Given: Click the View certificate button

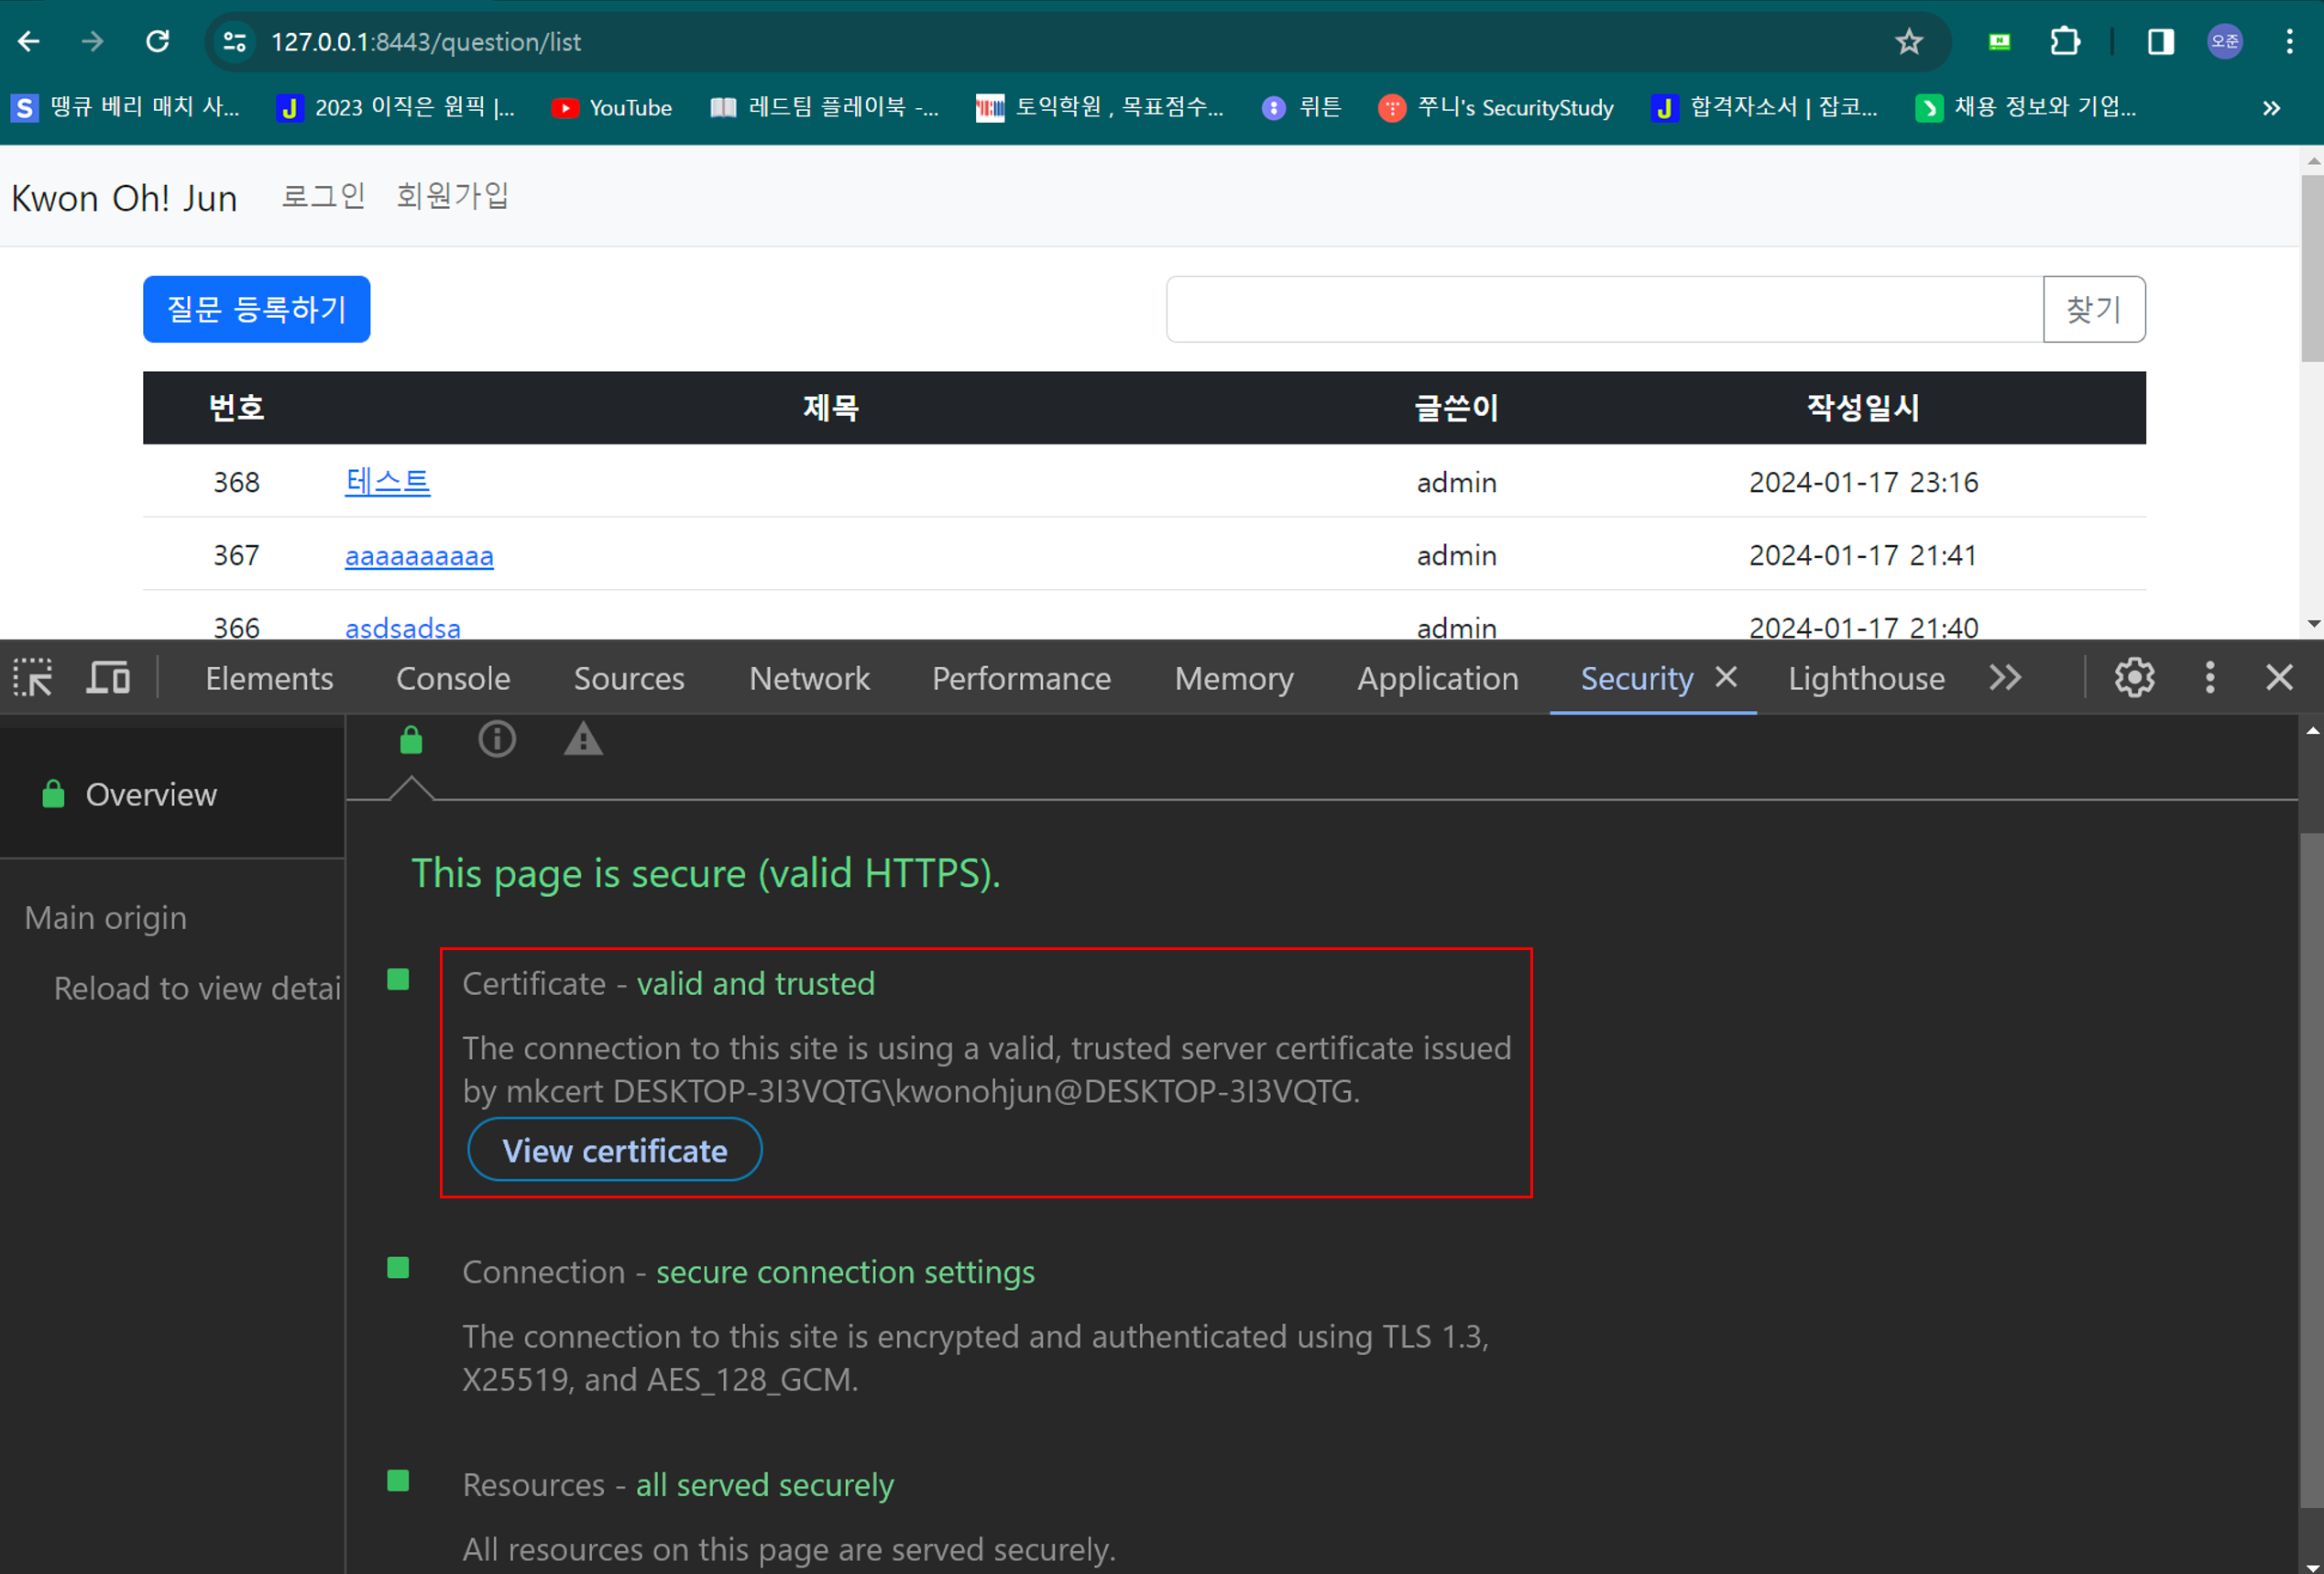Looking at the screenshot, I should coord(614,1150).
